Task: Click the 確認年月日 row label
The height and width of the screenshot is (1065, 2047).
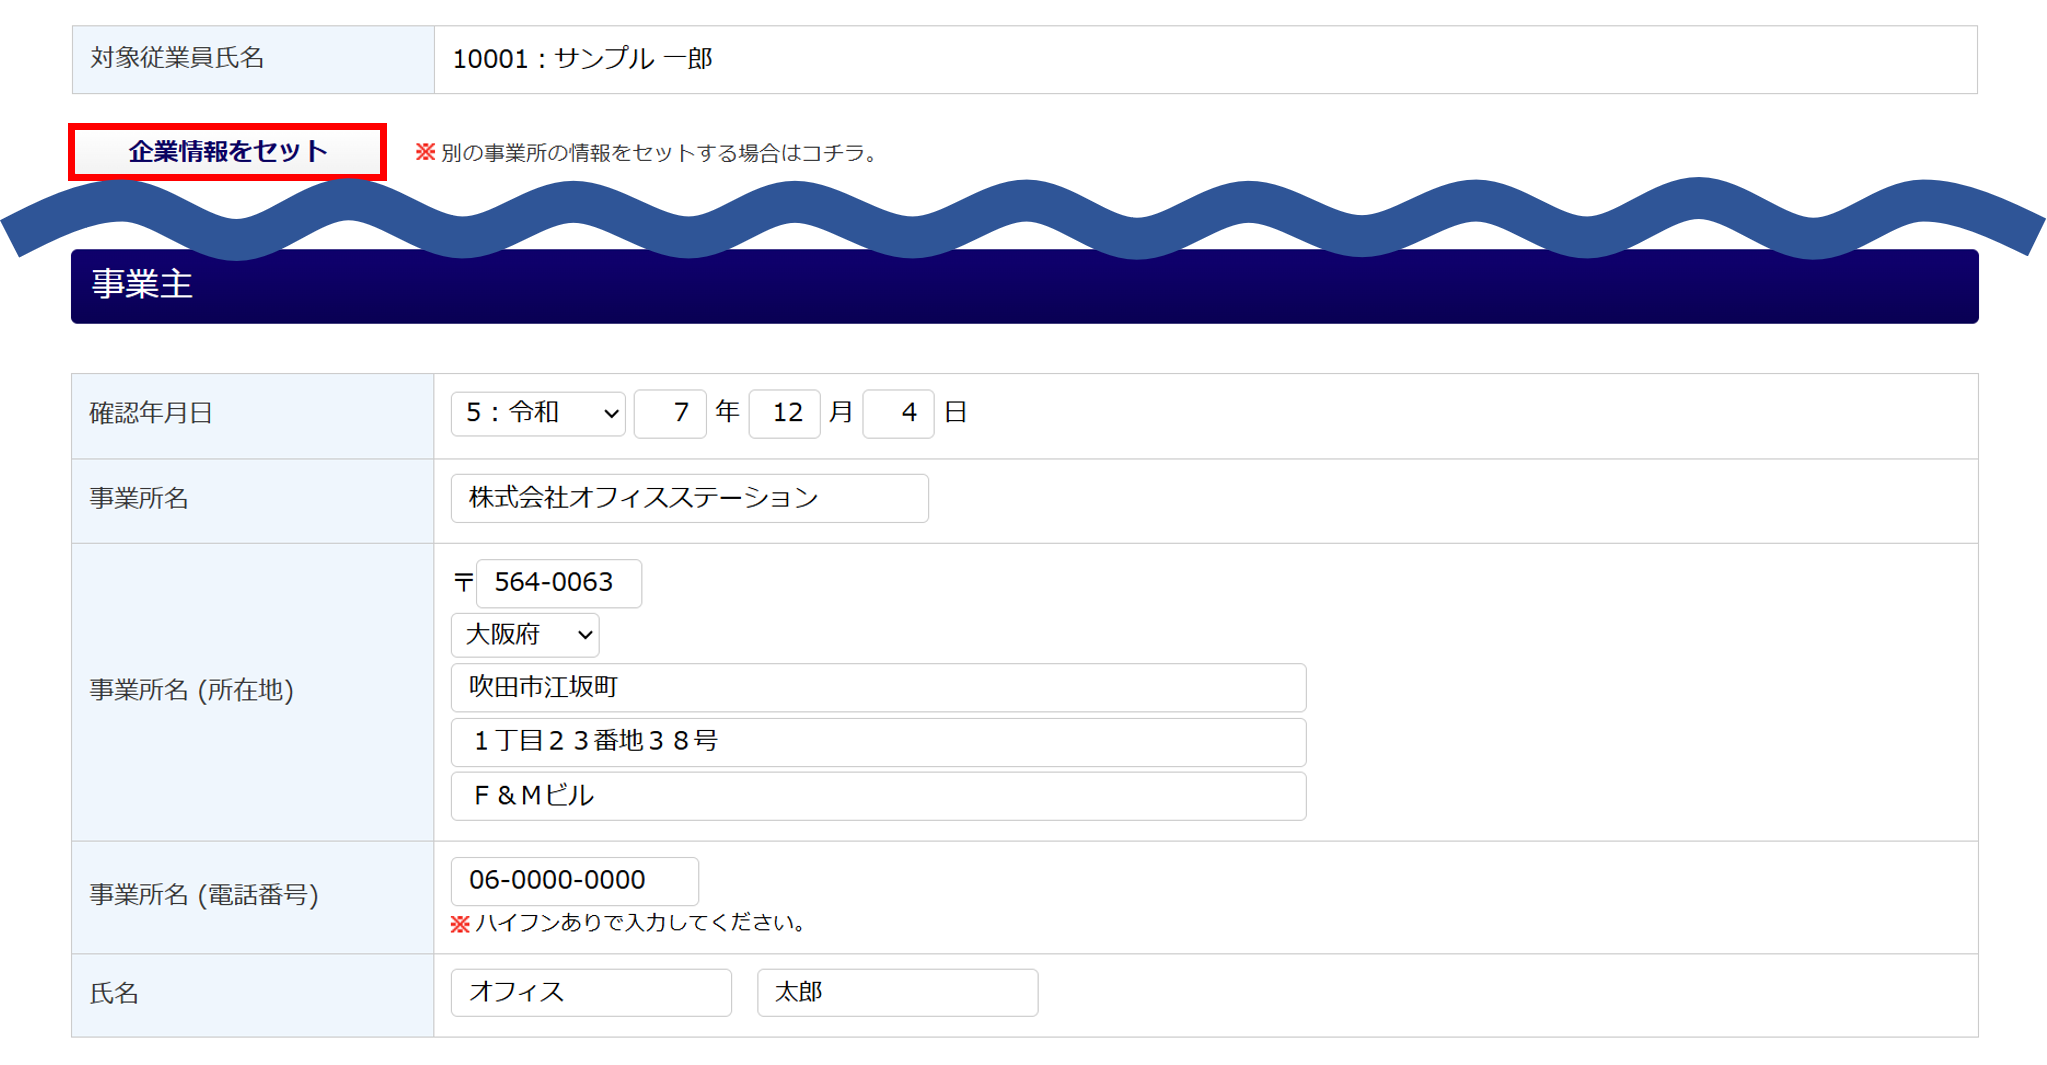Action: (152, 414)
